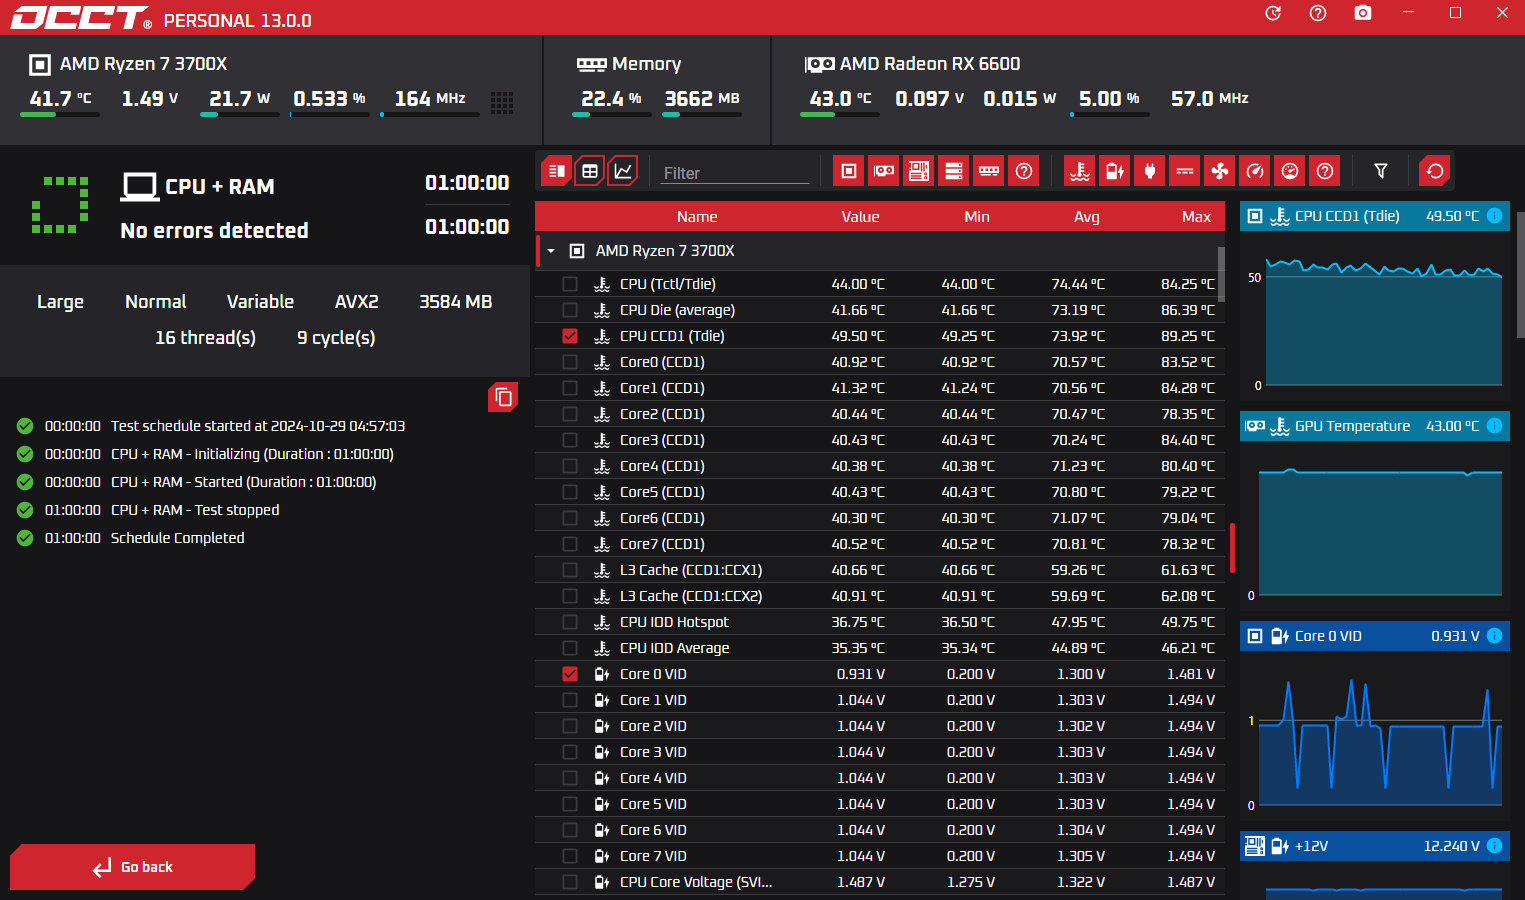This screenshot has width=1525, height=900.
Task: Open the CPU core grid icon
Action: click(502, 102)
